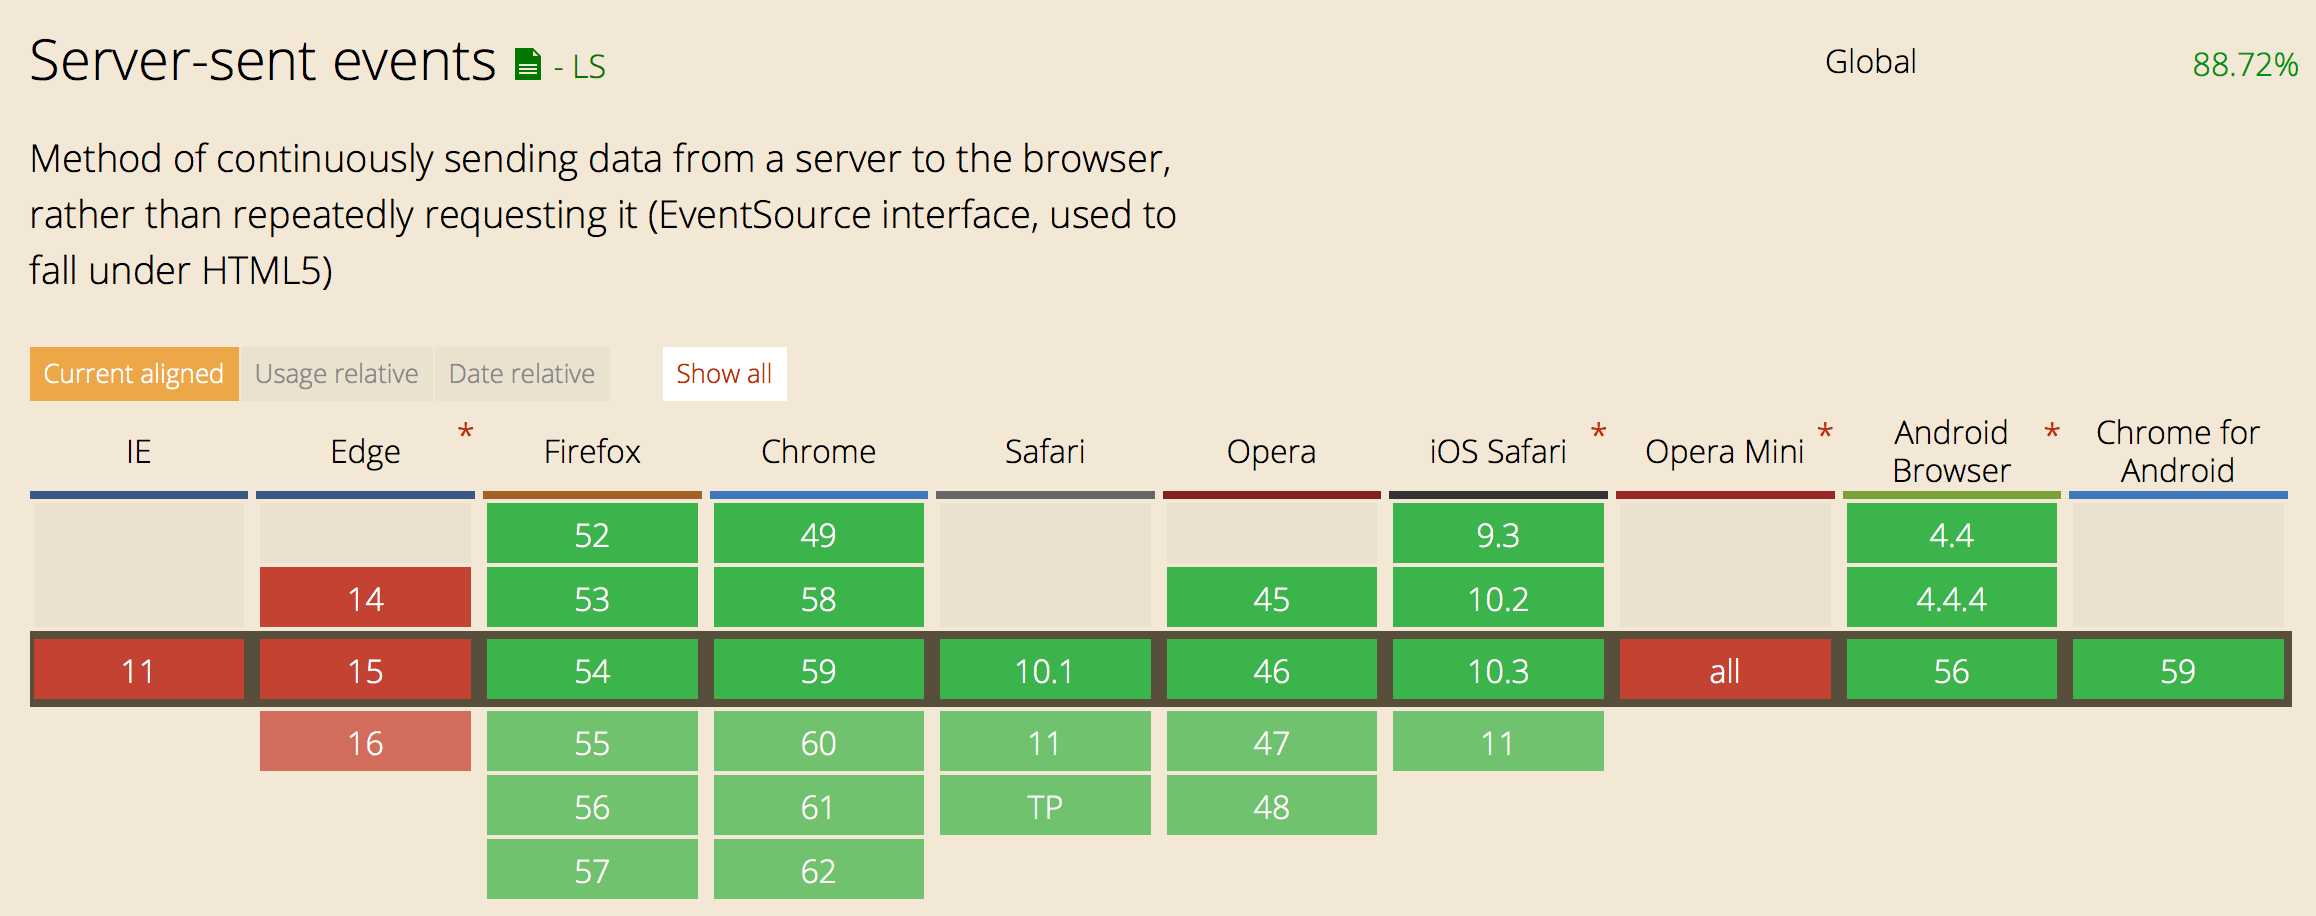The height and width of the screenshot is (916, 2316).
Task: Select the IE 11 unsupported cell
Action: [139, 670]
